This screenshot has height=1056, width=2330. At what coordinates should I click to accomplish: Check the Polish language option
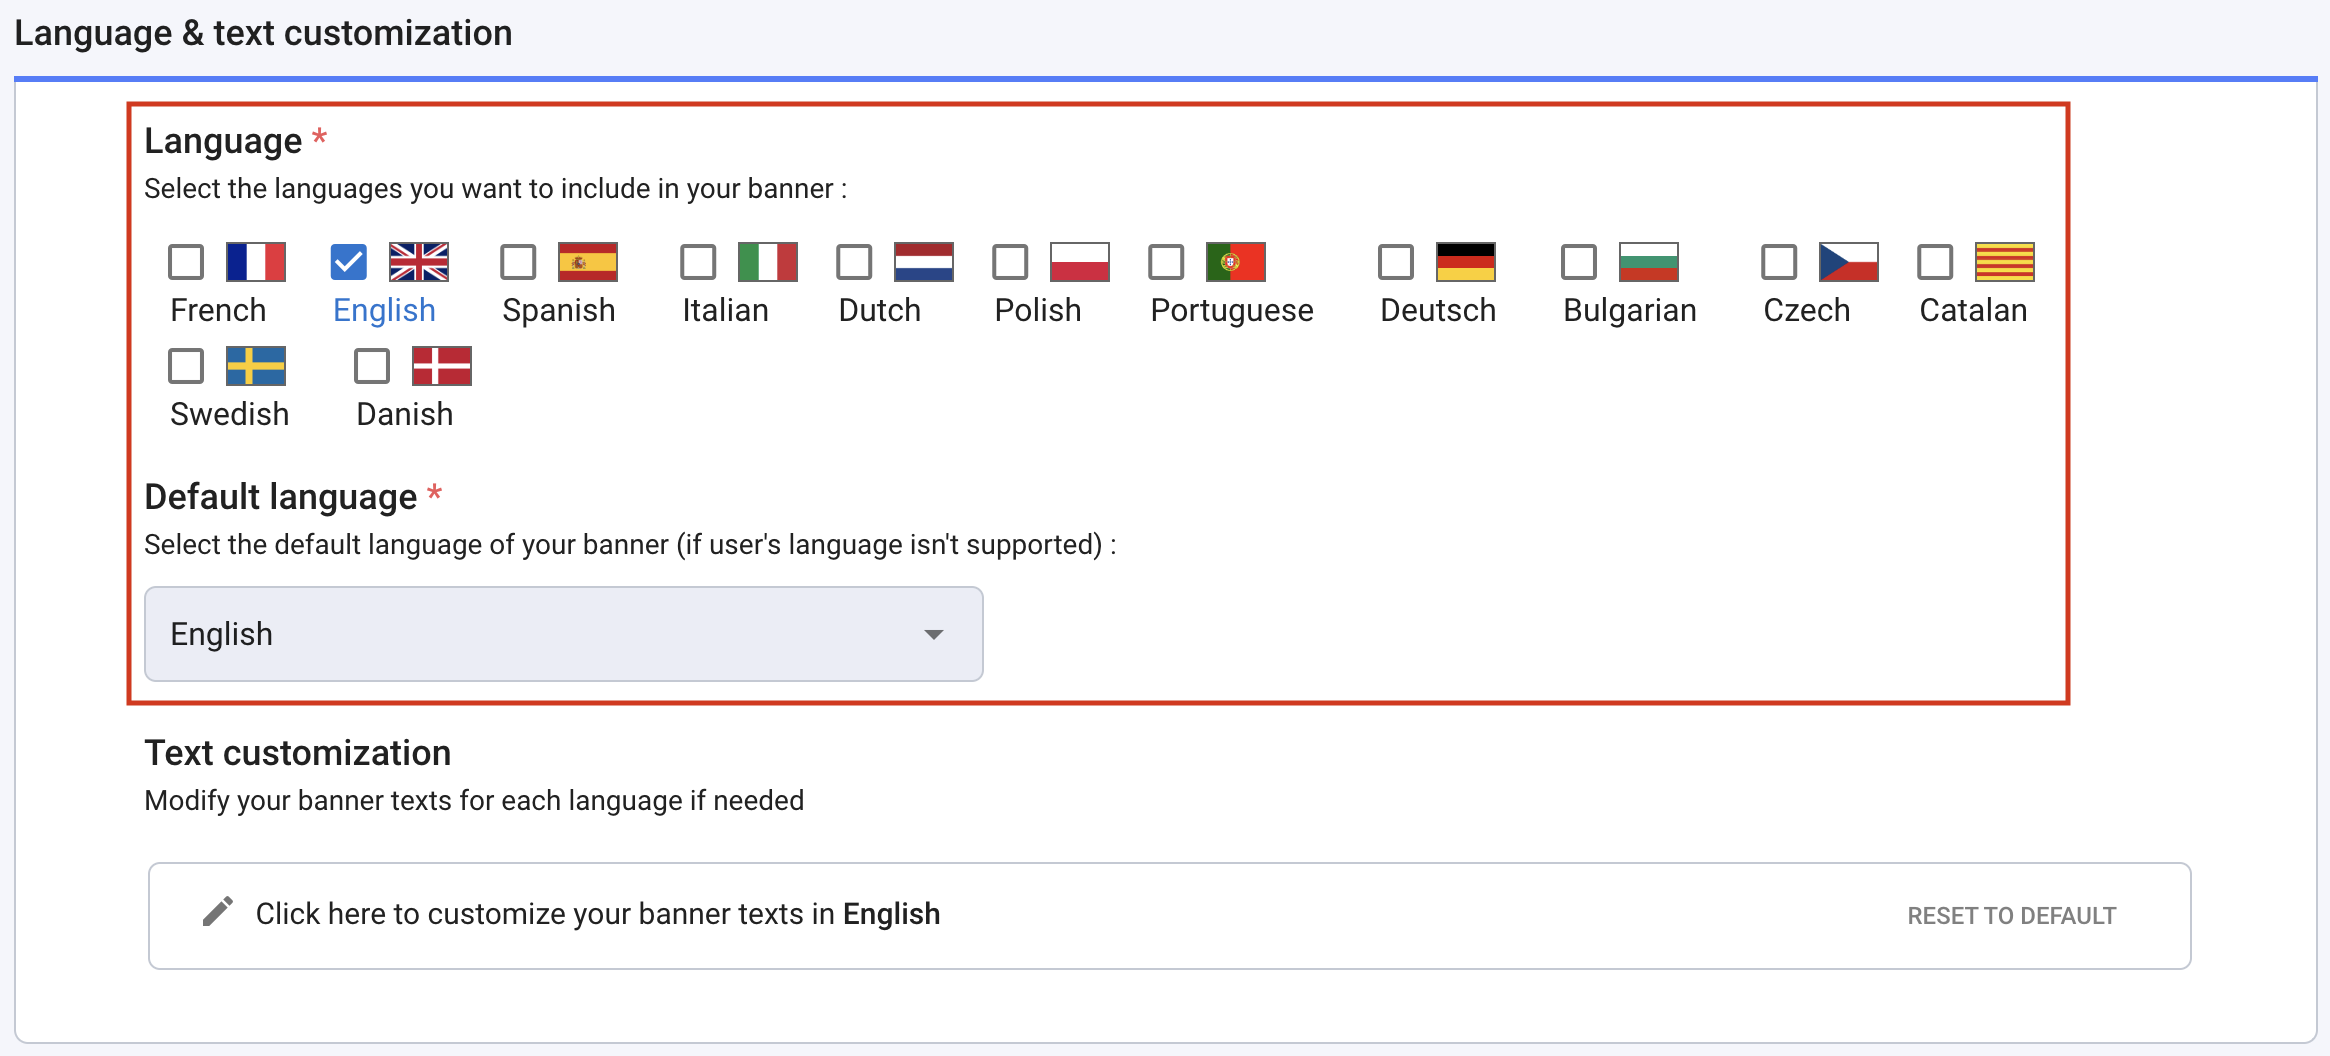point(1010,262)
